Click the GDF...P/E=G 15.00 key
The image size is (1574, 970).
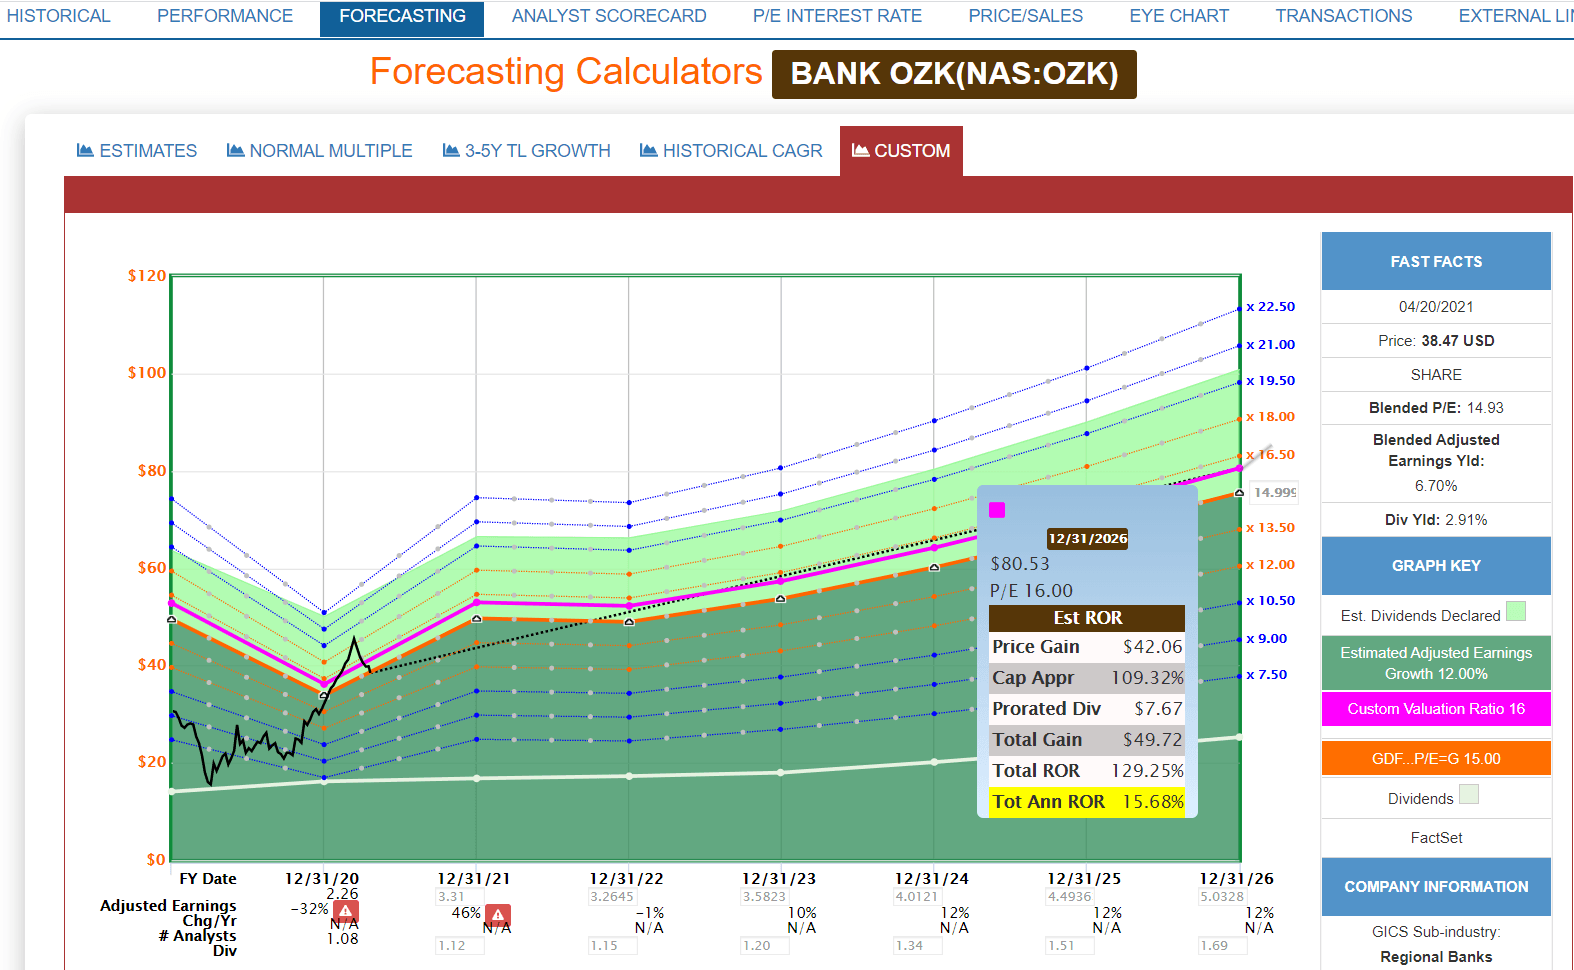[x=1436, y=758]
